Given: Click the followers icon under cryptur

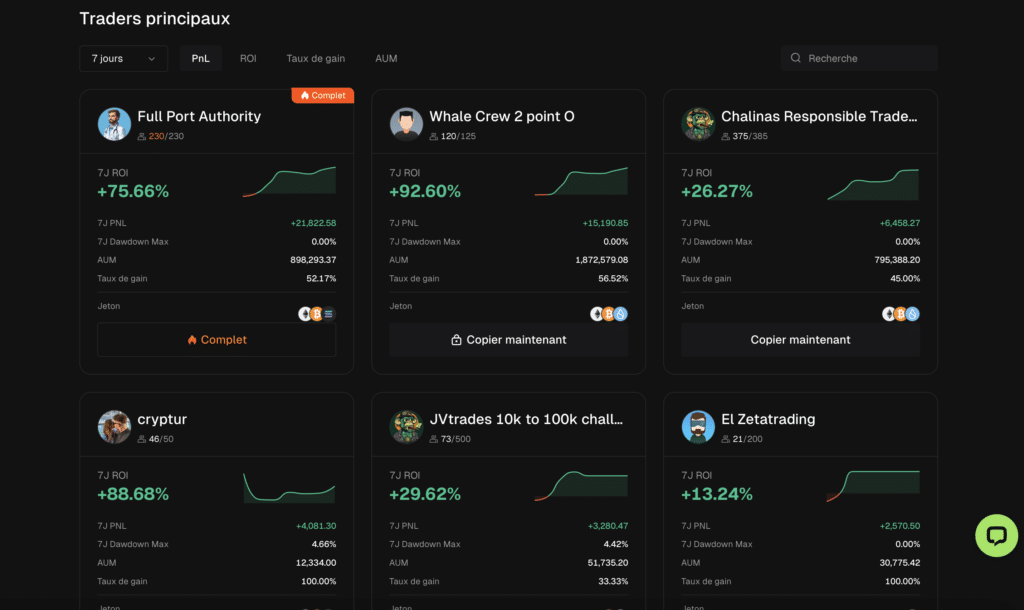Looking at the screenshot, I should click(x=142, y=440).
